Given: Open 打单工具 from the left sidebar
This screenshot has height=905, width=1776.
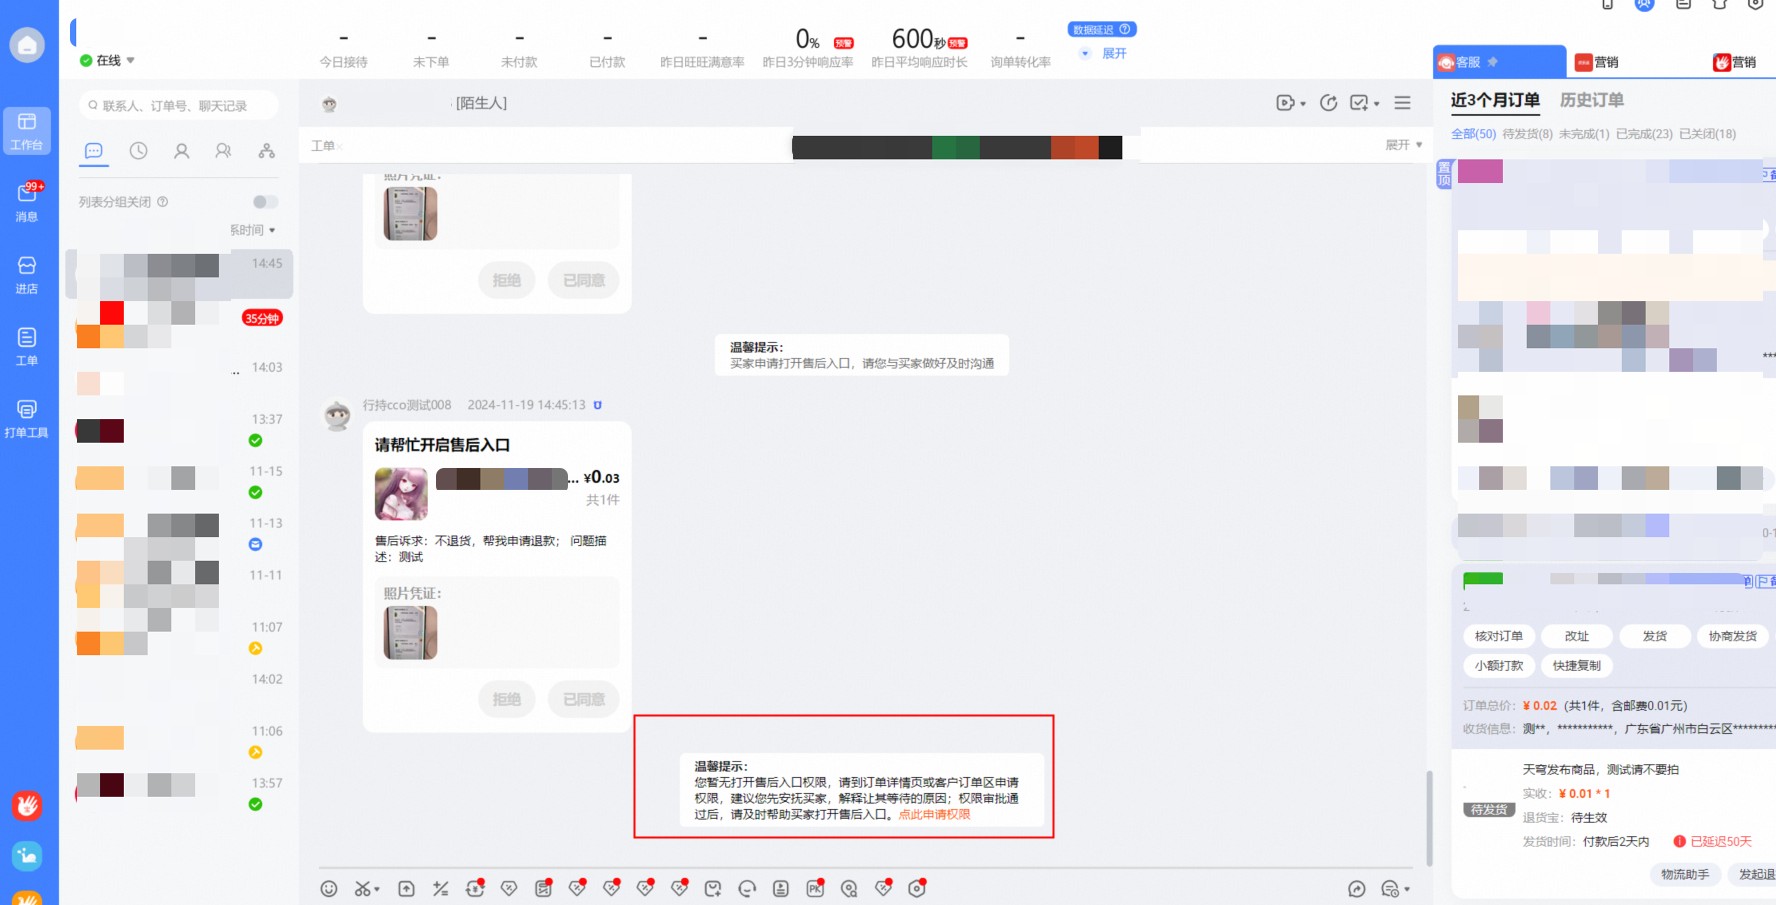Looking at the screenshot, I should [27, 415].
